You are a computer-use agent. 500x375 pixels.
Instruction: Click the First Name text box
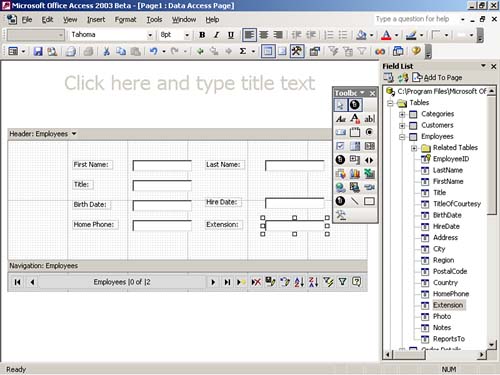tap(162, 165)
